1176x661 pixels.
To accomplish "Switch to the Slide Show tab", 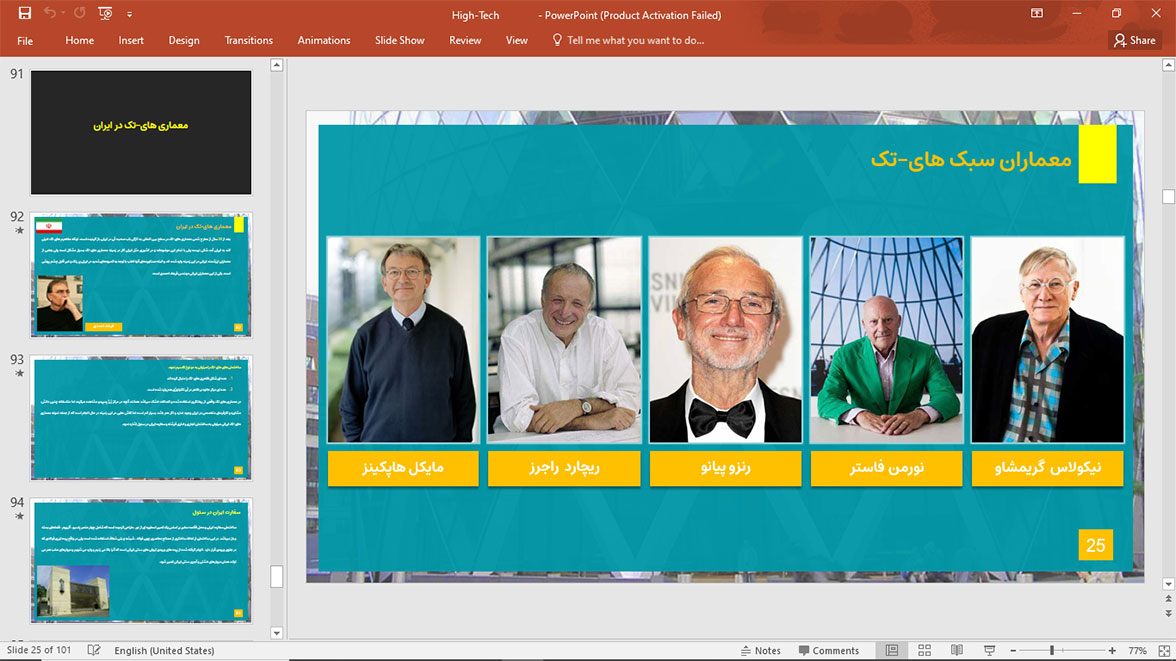I will coord(400,41).
